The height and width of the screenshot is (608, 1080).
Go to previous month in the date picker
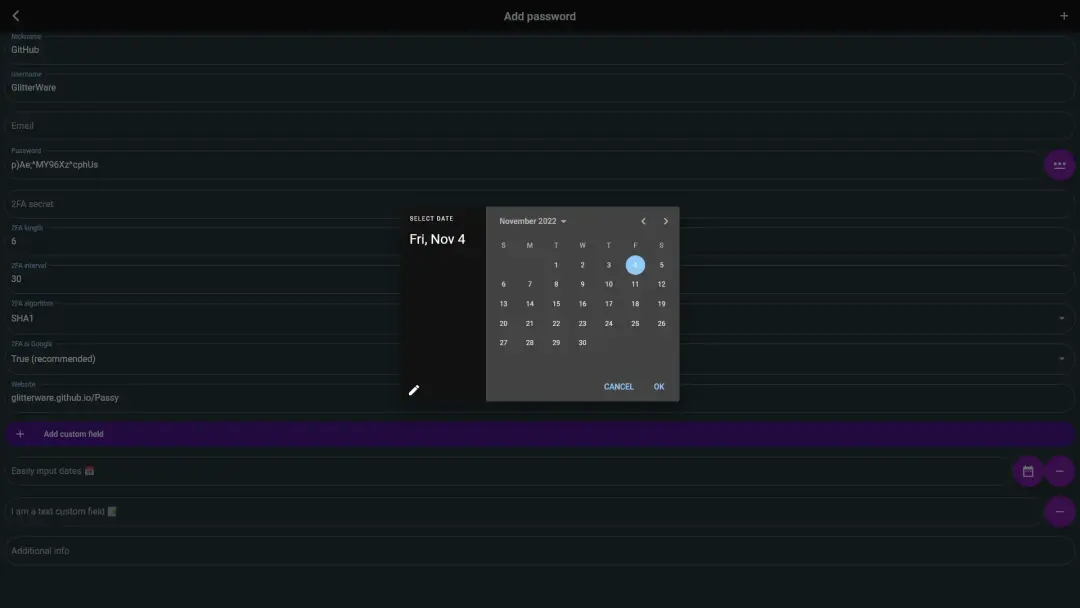643,221
